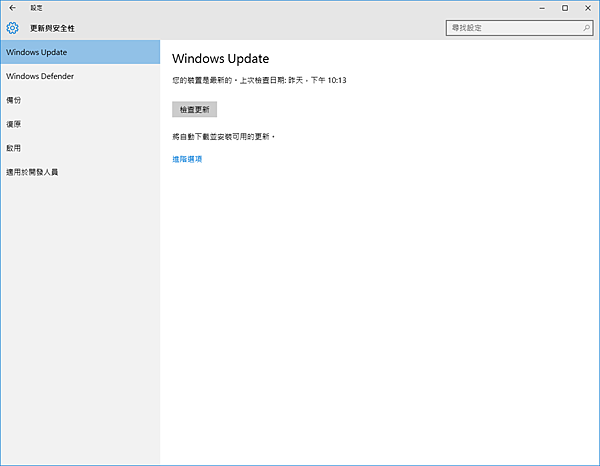
Task: Click the 更新與安全性 header text
Action: point(52,28)
